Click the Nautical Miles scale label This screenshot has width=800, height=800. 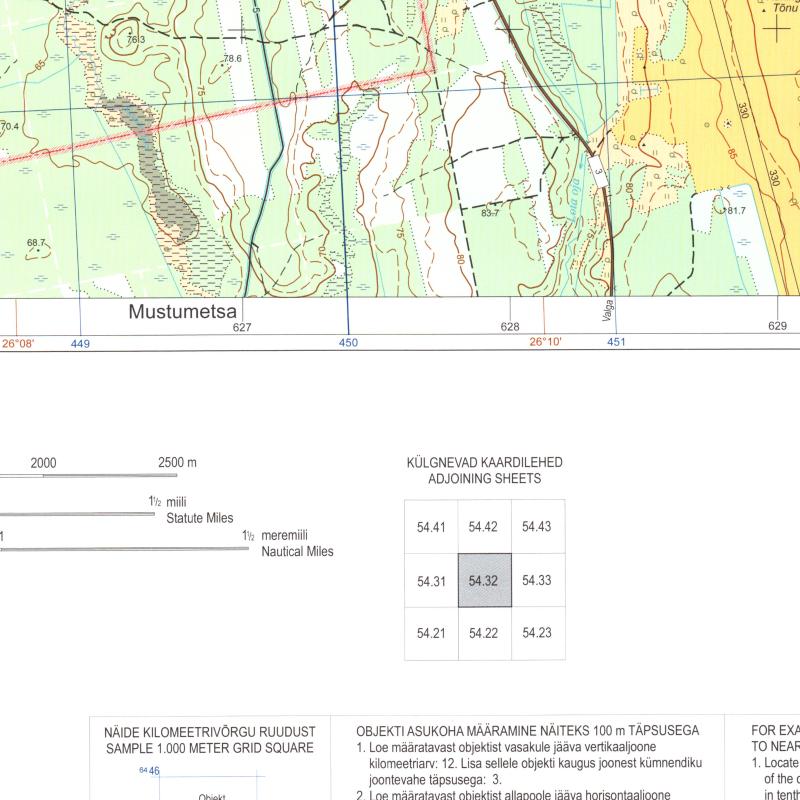[297, 551]
